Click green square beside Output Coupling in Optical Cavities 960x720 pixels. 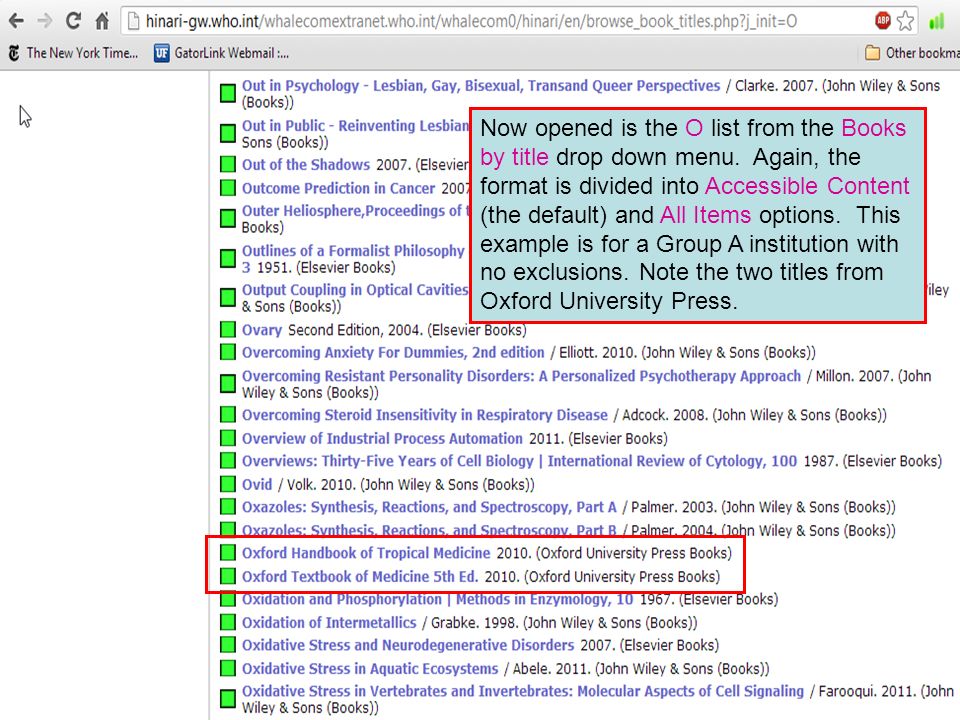point(228,298)
